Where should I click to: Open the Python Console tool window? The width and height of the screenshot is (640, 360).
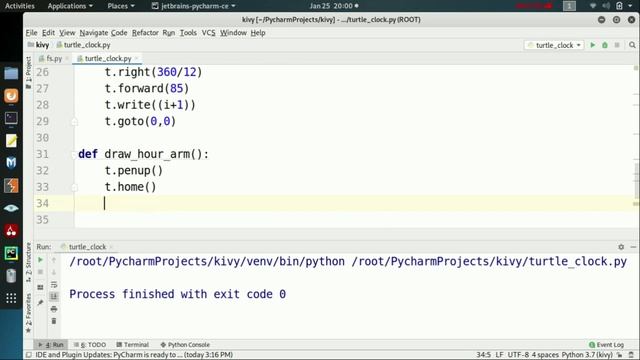coord(185,345)
